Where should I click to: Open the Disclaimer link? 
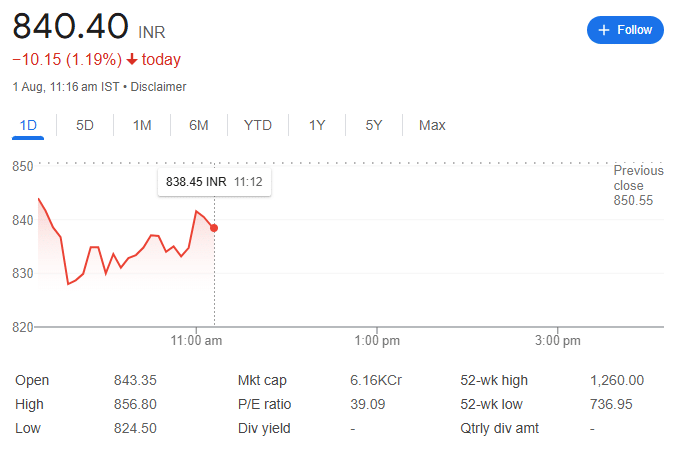(158, 87)
